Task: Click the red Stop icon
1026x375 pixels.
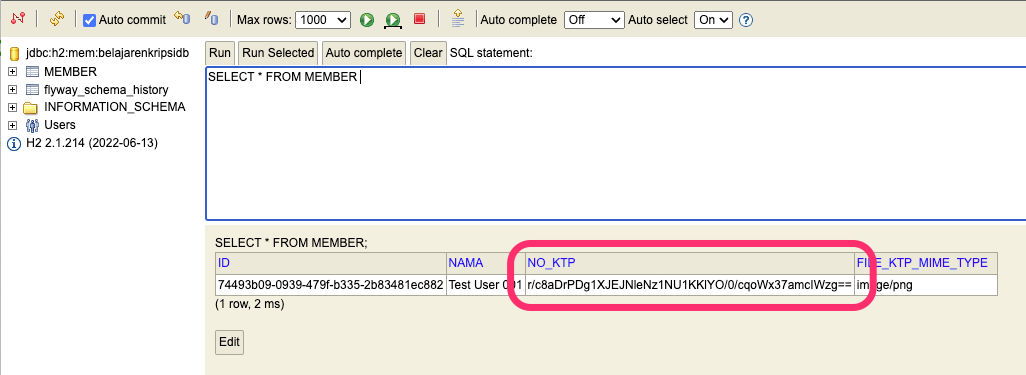Action: (419, 19)
